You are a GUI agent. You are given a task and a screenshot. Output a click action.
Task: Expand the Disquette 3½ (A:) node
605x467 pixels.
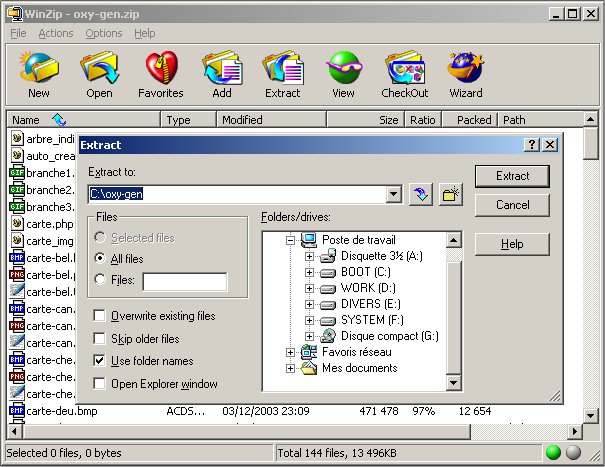(309, 256)
